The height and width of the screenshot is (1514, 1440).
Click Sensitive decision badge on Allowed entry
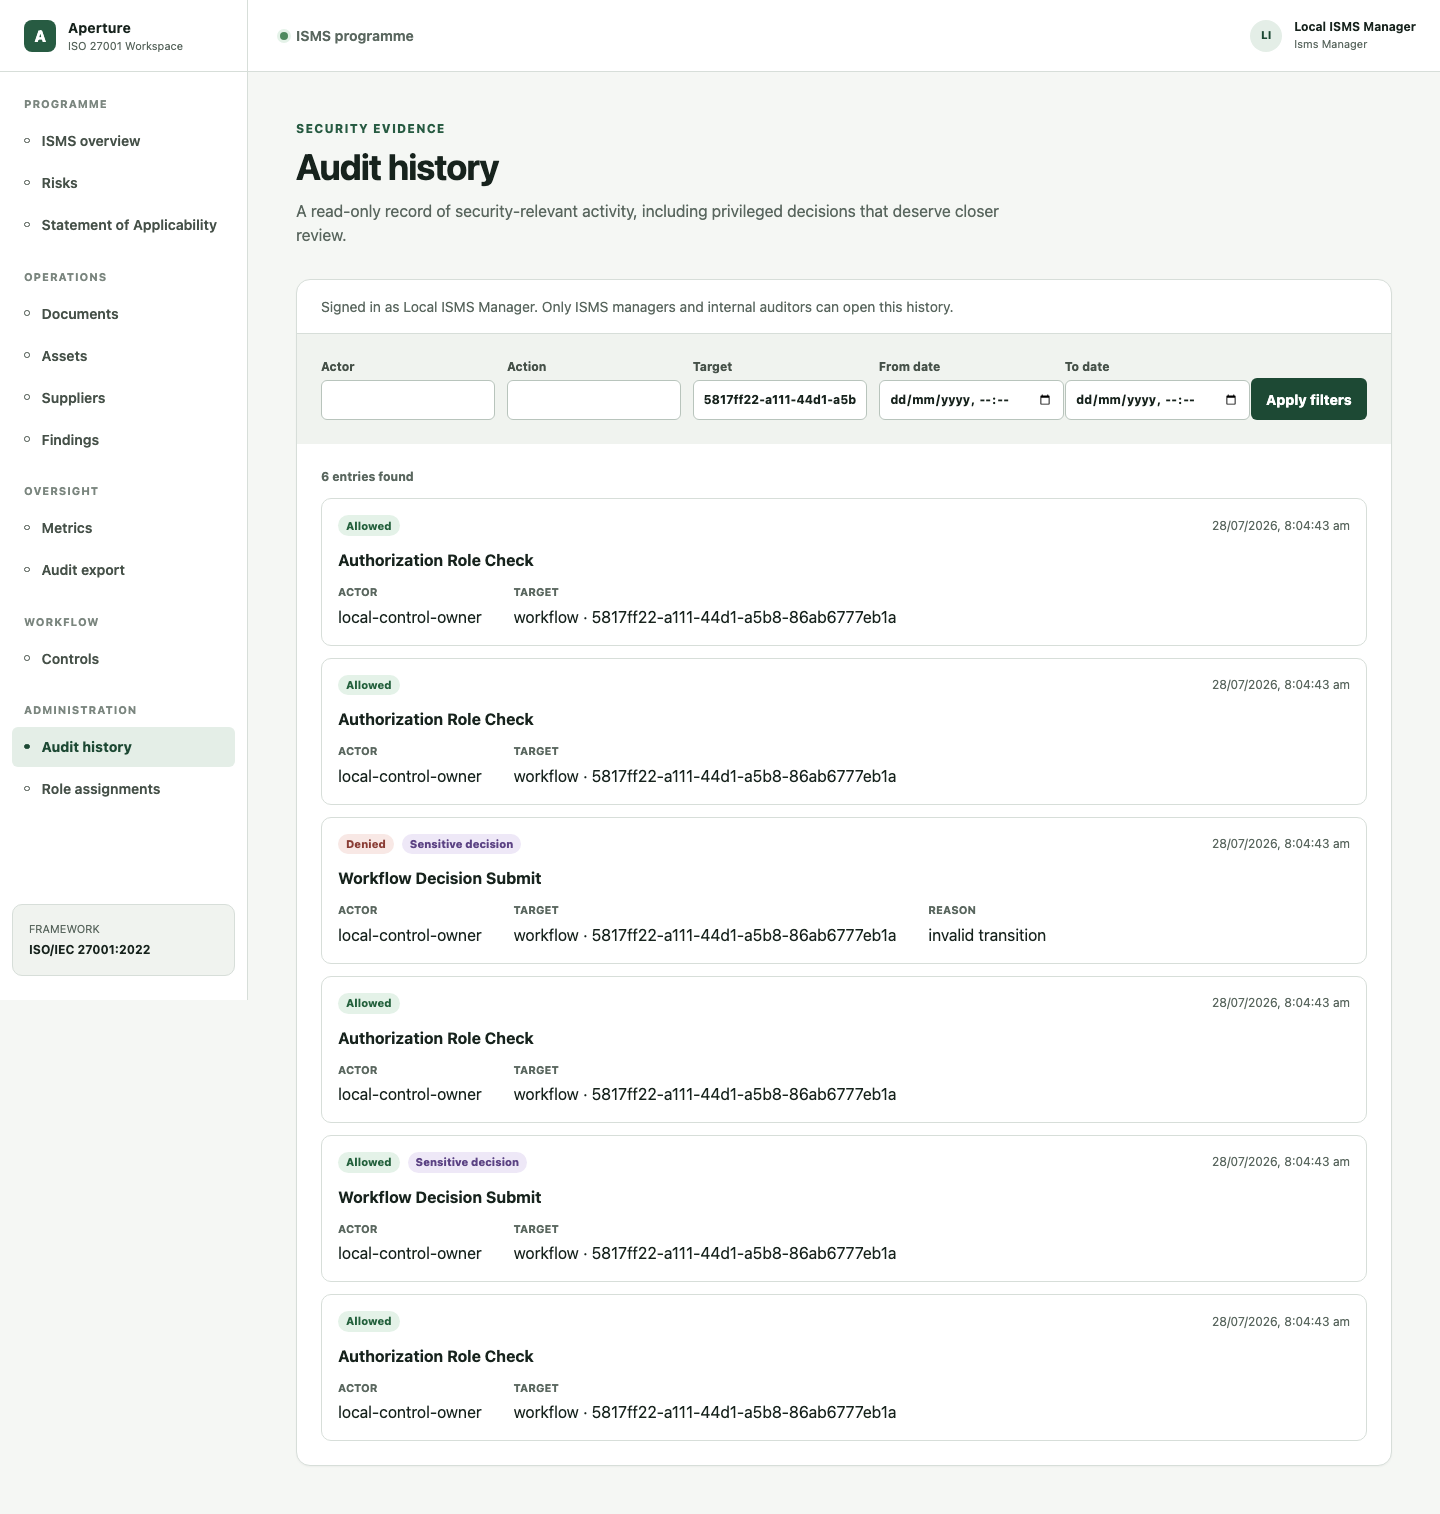click(467, 1162)
